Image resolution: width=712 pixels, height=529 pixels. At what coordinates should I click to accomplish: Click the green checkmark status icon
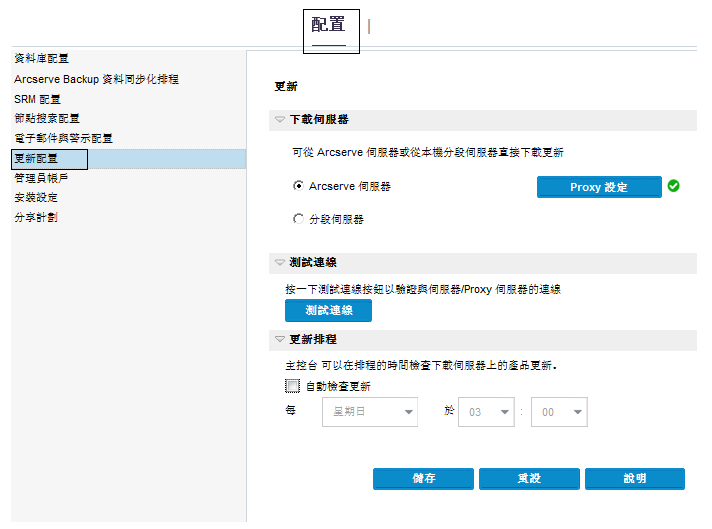coord(674,185)
